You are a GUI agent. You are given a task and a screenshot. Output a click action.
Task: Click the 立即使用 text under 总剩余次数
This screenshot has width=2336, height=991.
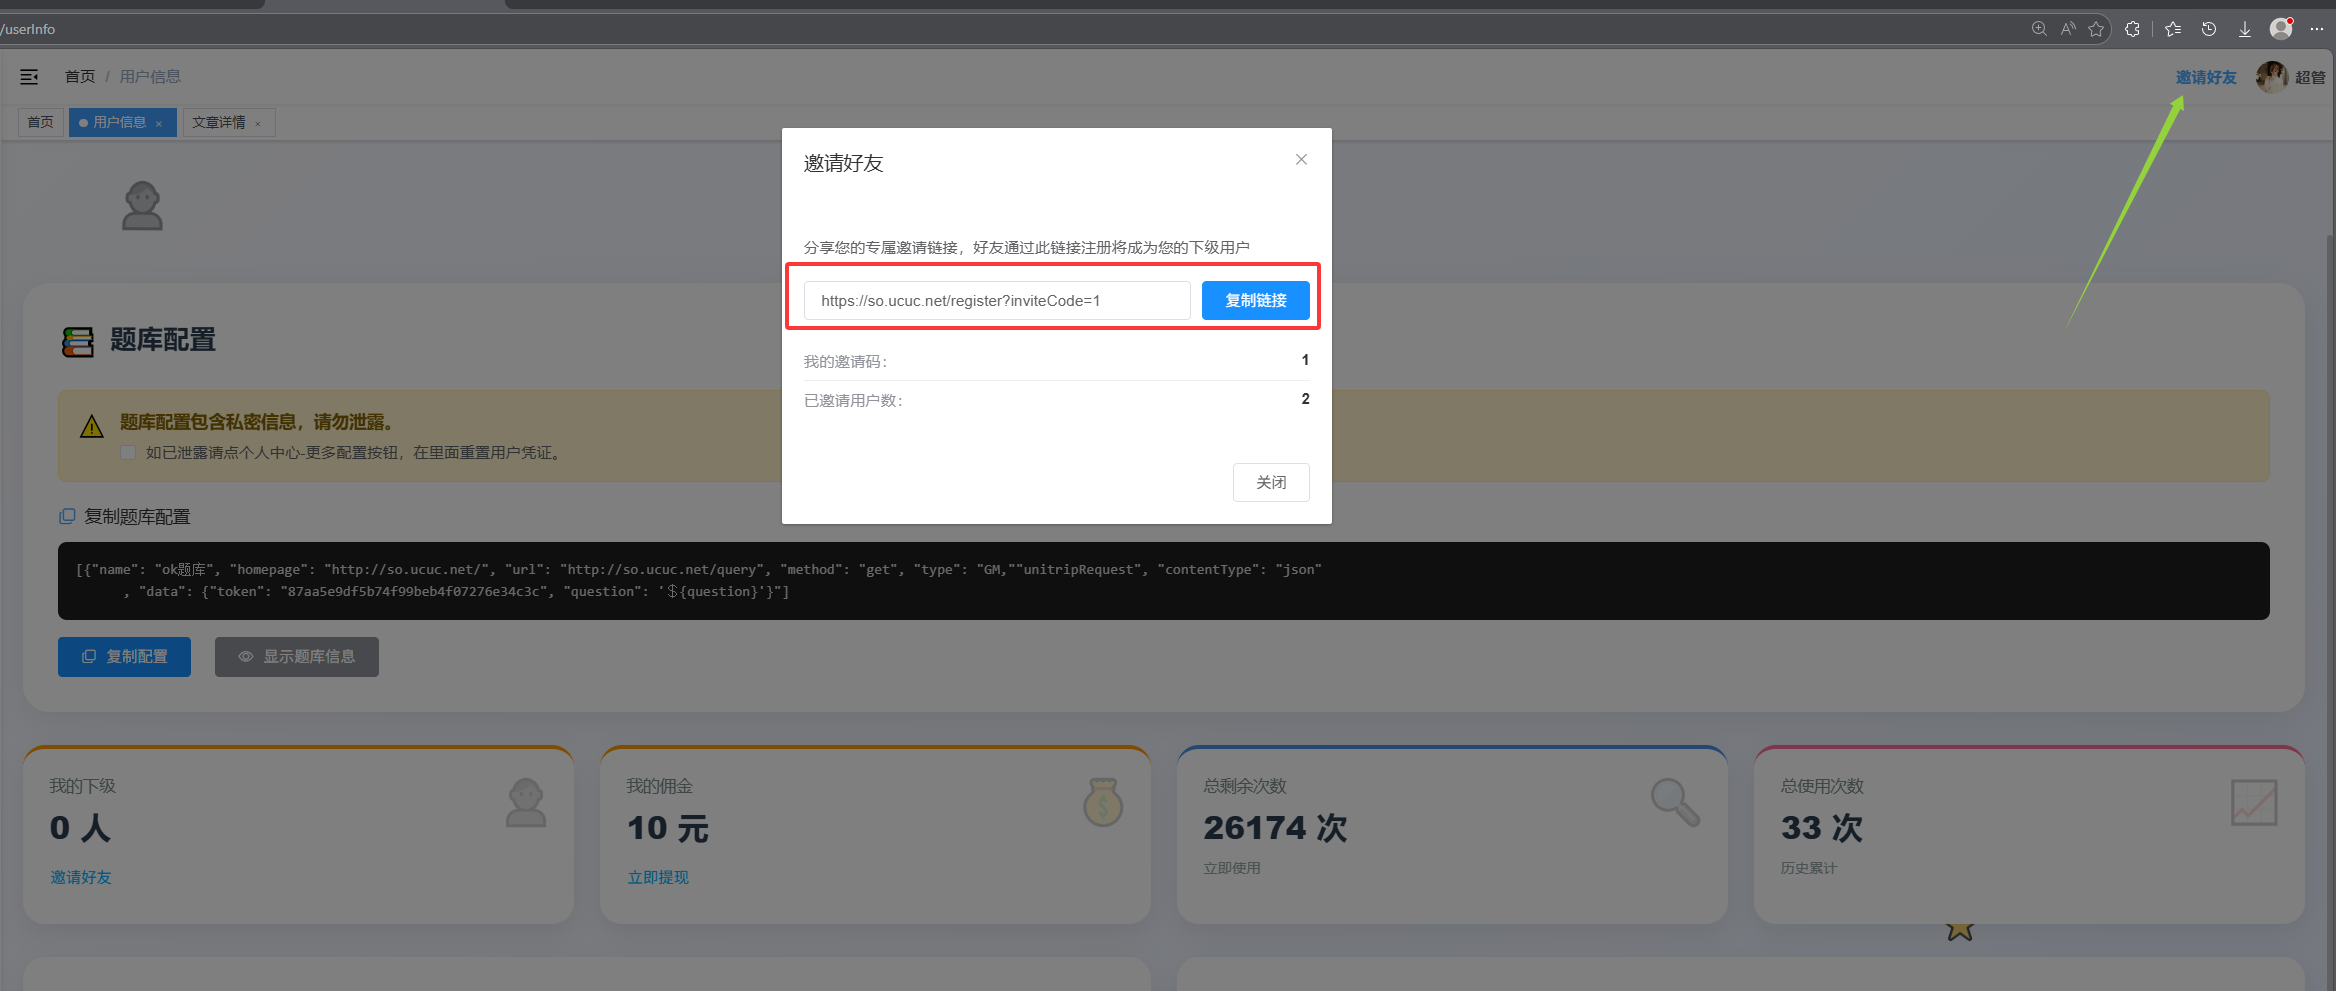[x=1232, y=868]
